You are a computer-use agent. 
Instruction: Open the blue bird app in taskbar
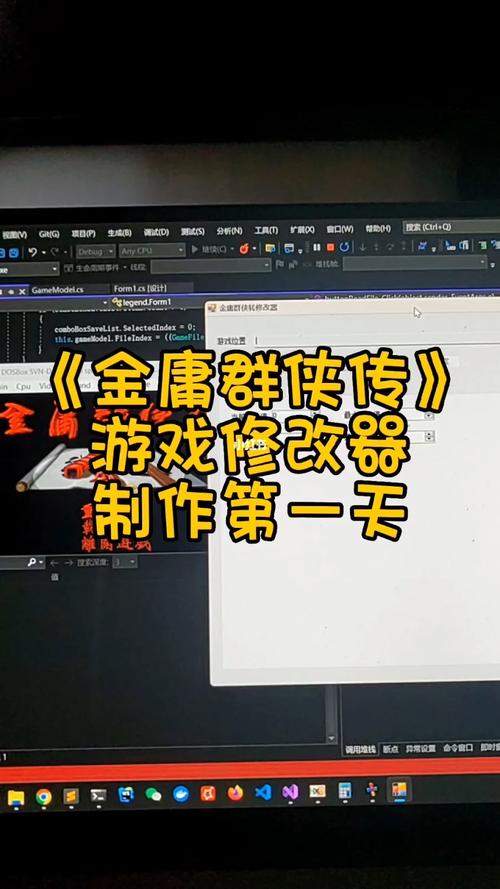(x=181, y=794)
